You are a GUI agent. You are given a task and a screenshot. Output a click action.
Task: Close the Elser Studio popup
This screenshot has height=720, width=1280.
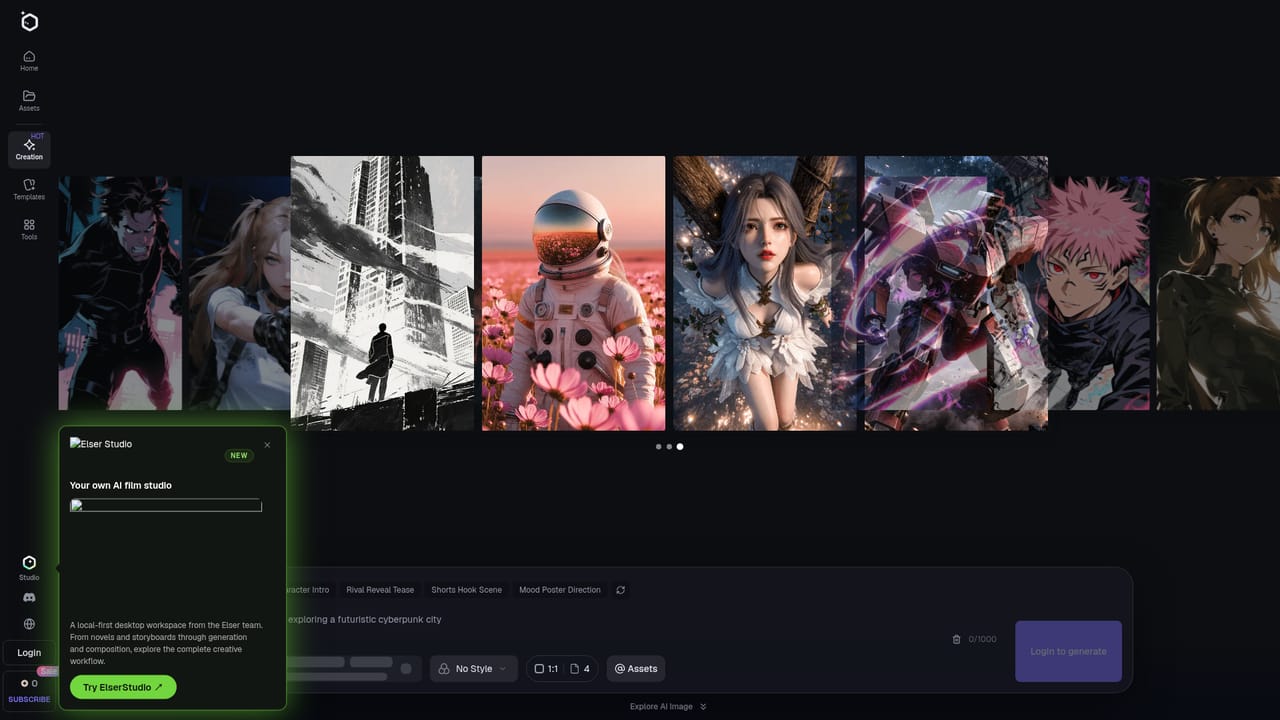[x=267, y=445]
